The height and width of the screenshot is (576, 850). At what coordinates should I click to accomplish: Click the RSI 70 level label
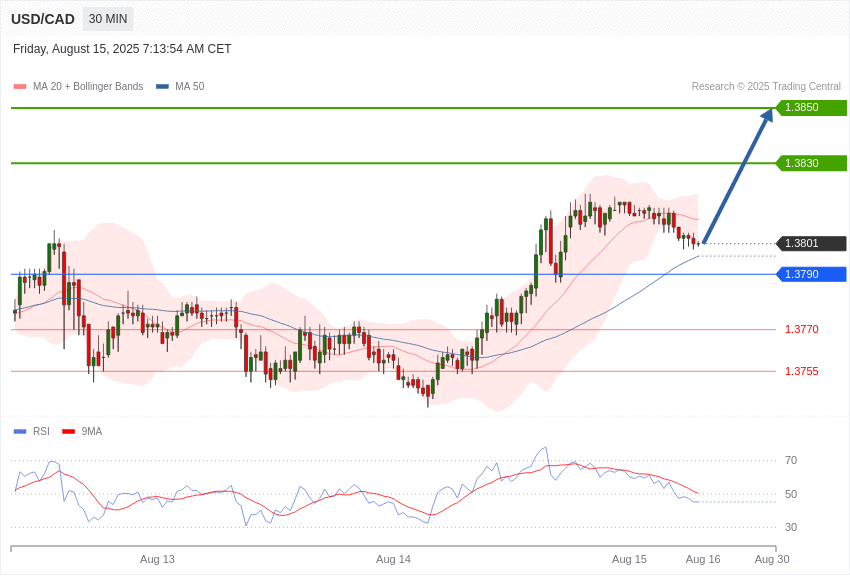coord(791,461)
